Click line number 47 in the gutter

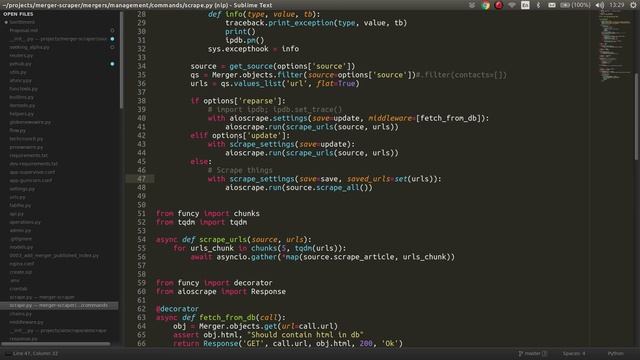(141, 179)
